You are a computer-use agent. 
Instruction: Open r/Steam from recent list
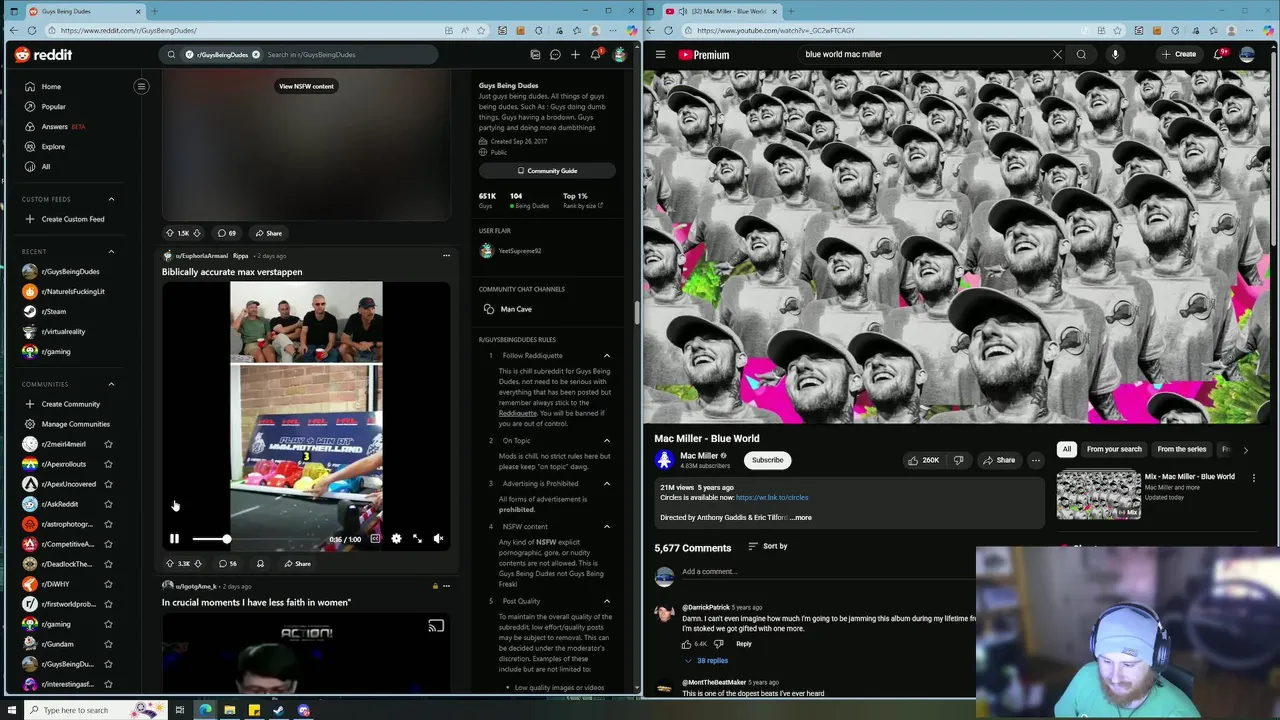point(54,312)
